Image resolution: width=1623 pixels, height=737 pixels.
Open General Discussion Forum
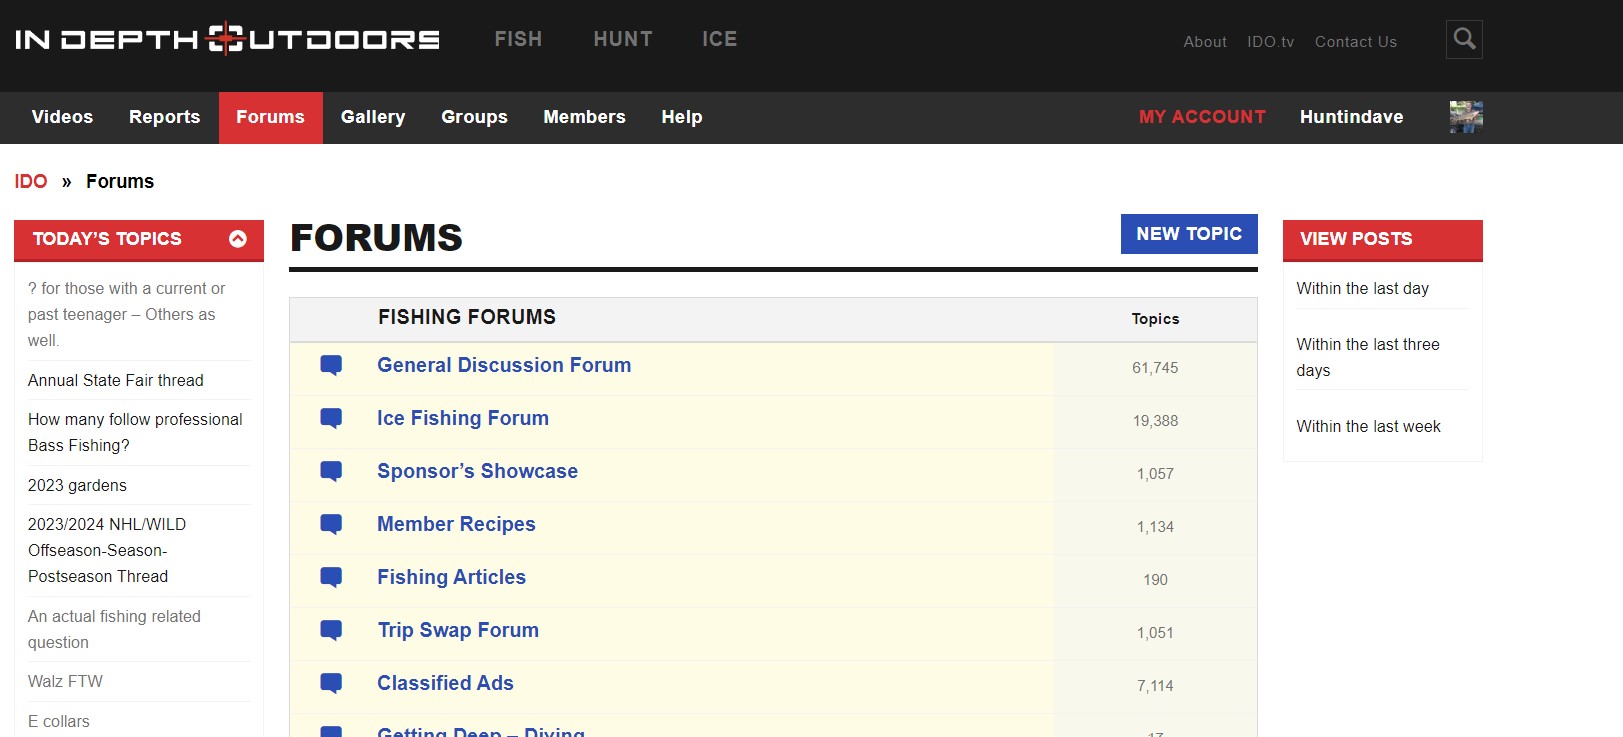[504, 365]
